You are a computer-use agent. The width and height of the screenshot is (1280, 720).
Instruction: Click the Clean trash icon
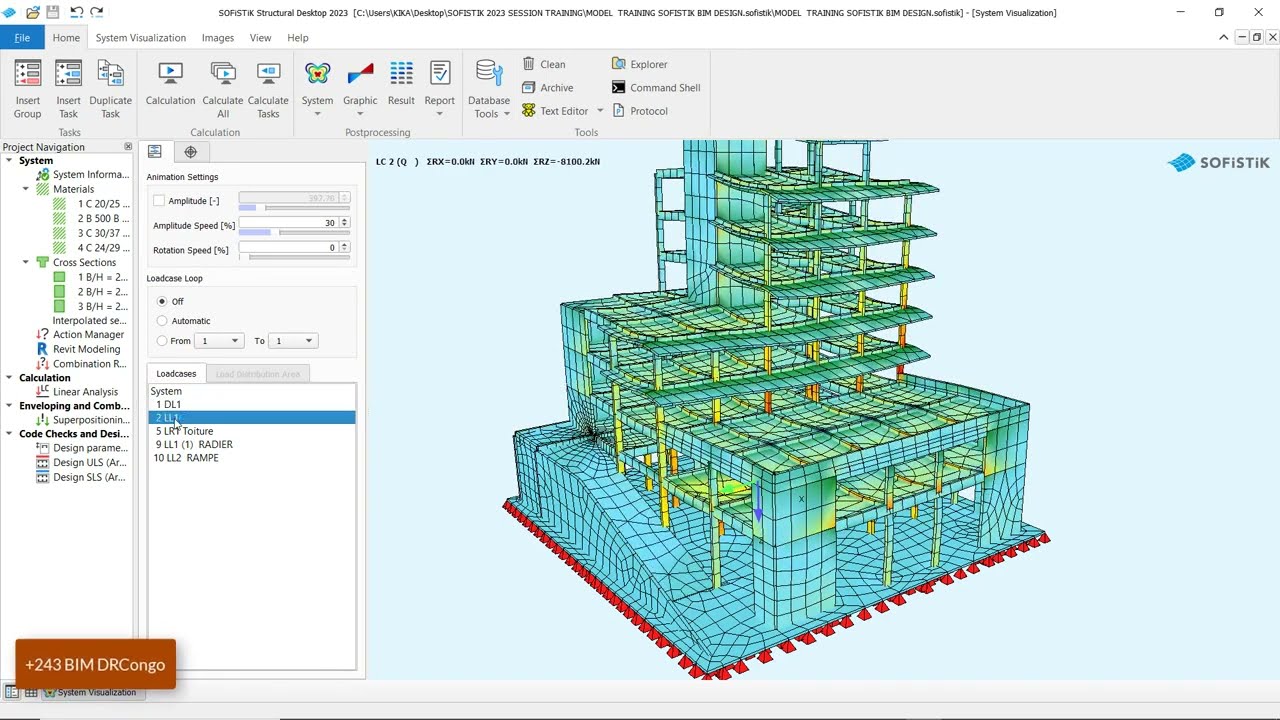pos(529,64)
